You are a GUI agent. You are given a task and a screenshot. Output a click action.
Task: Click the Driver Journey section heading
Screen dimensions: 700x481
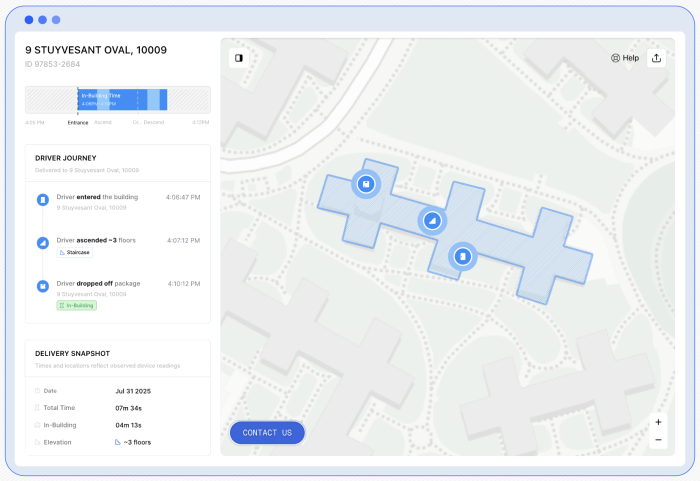[x=66, y=158]
